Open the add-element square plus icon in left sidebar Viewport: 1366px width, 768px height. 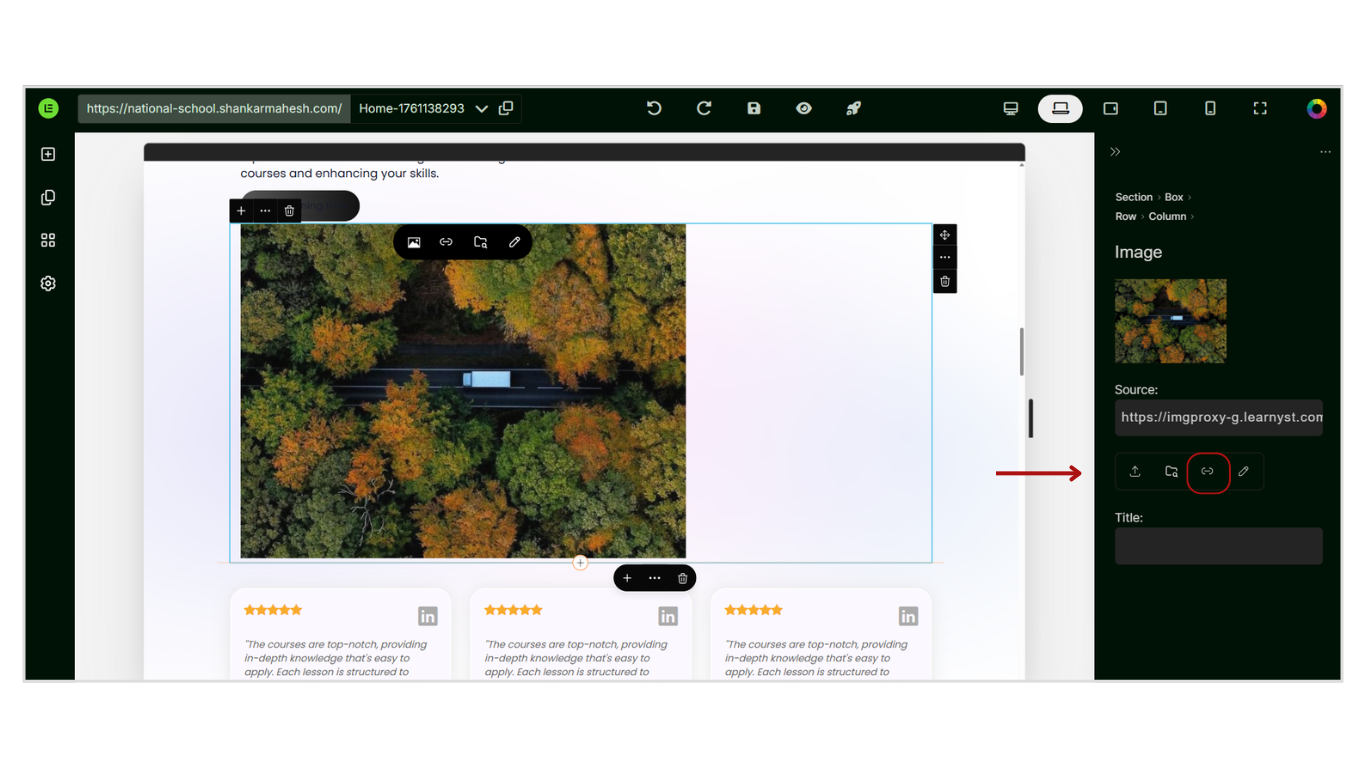(x=48, y=154)
